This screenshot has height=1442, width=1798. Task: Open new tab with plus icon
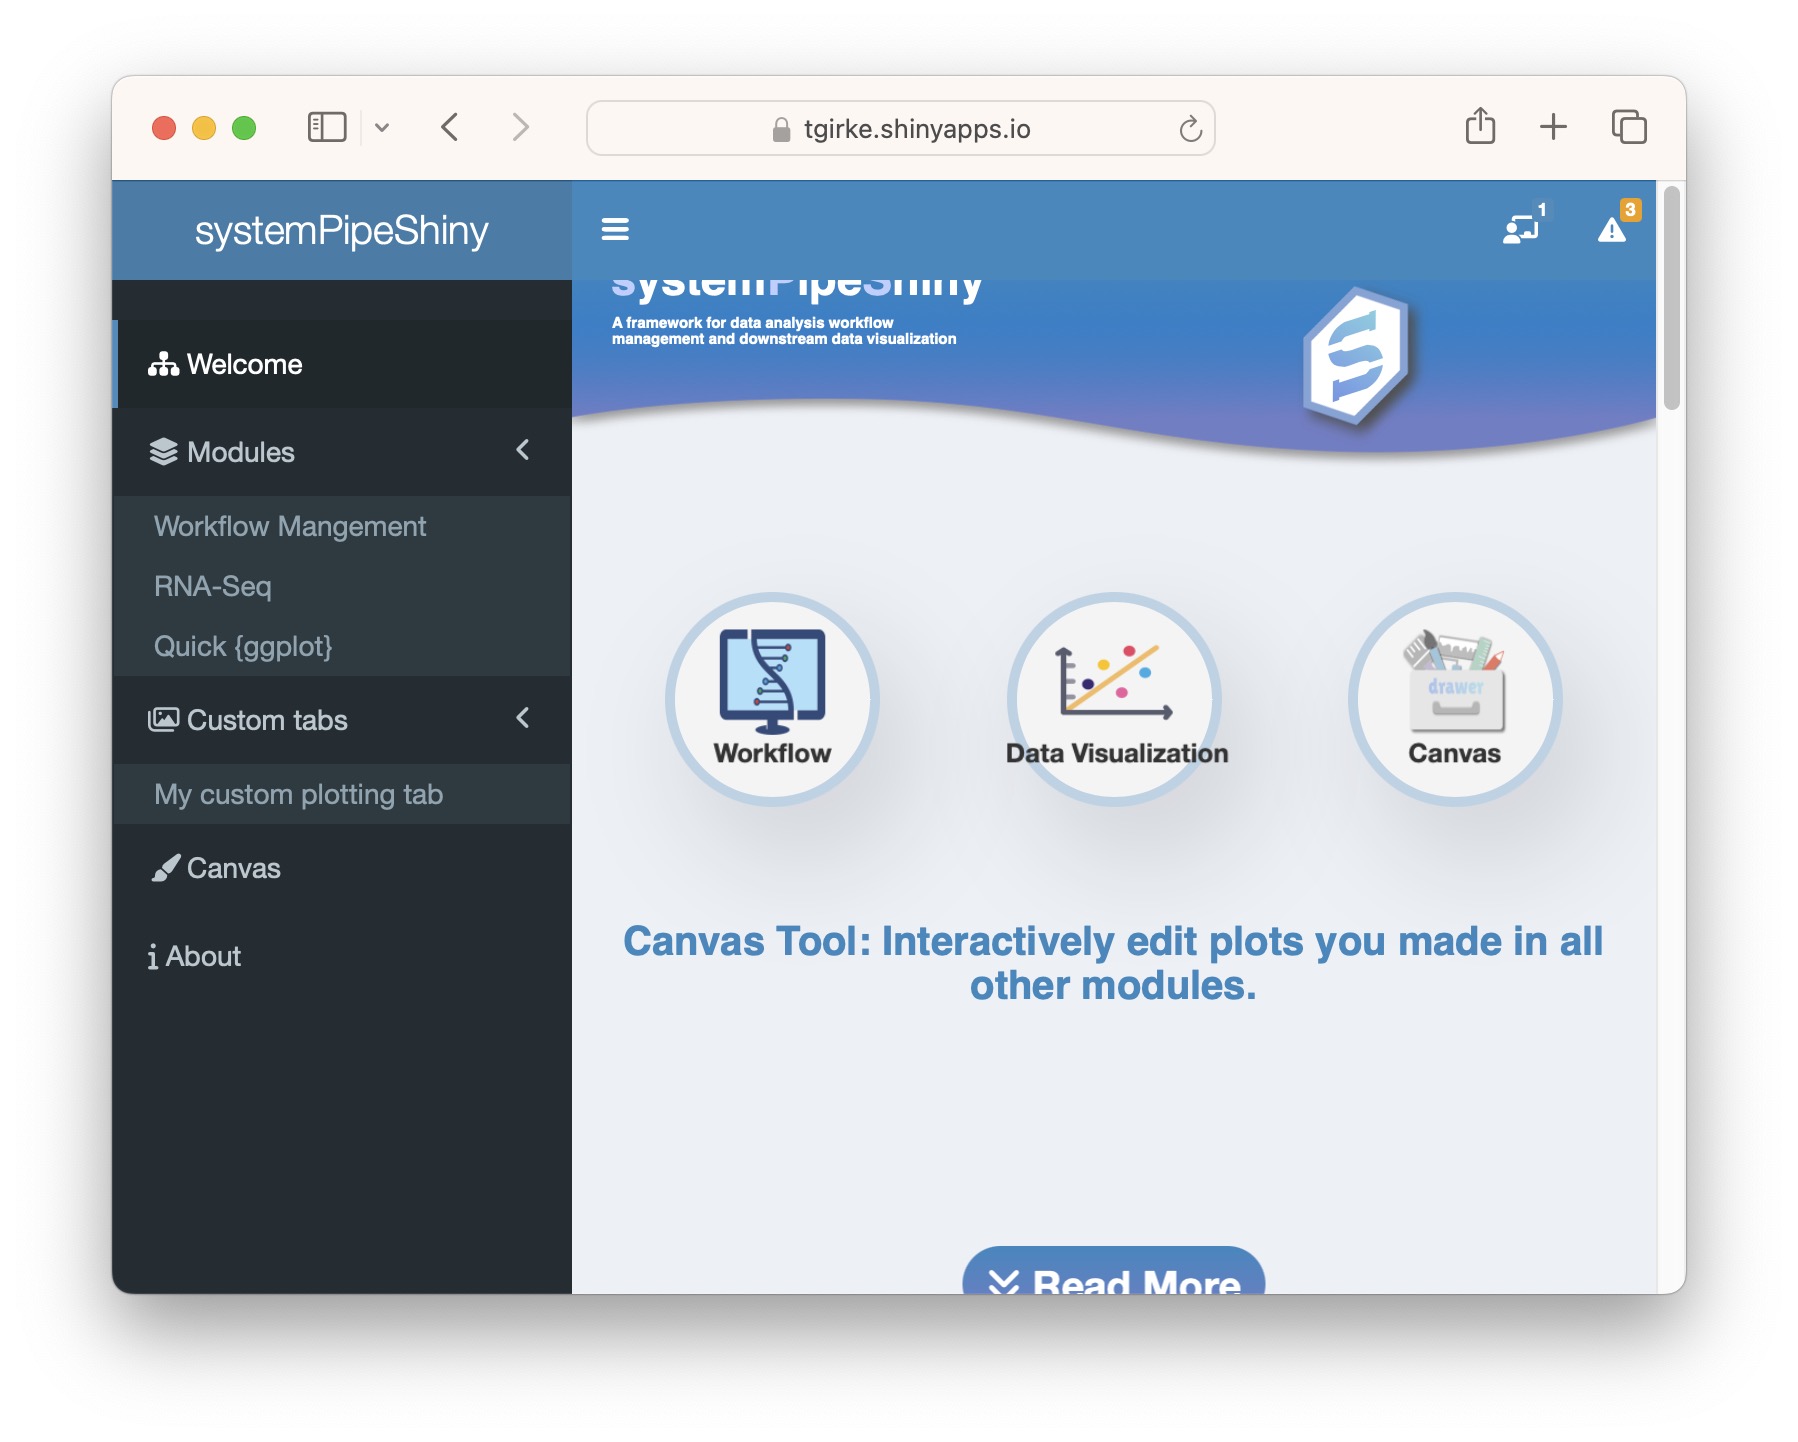tap(1553, 128)
